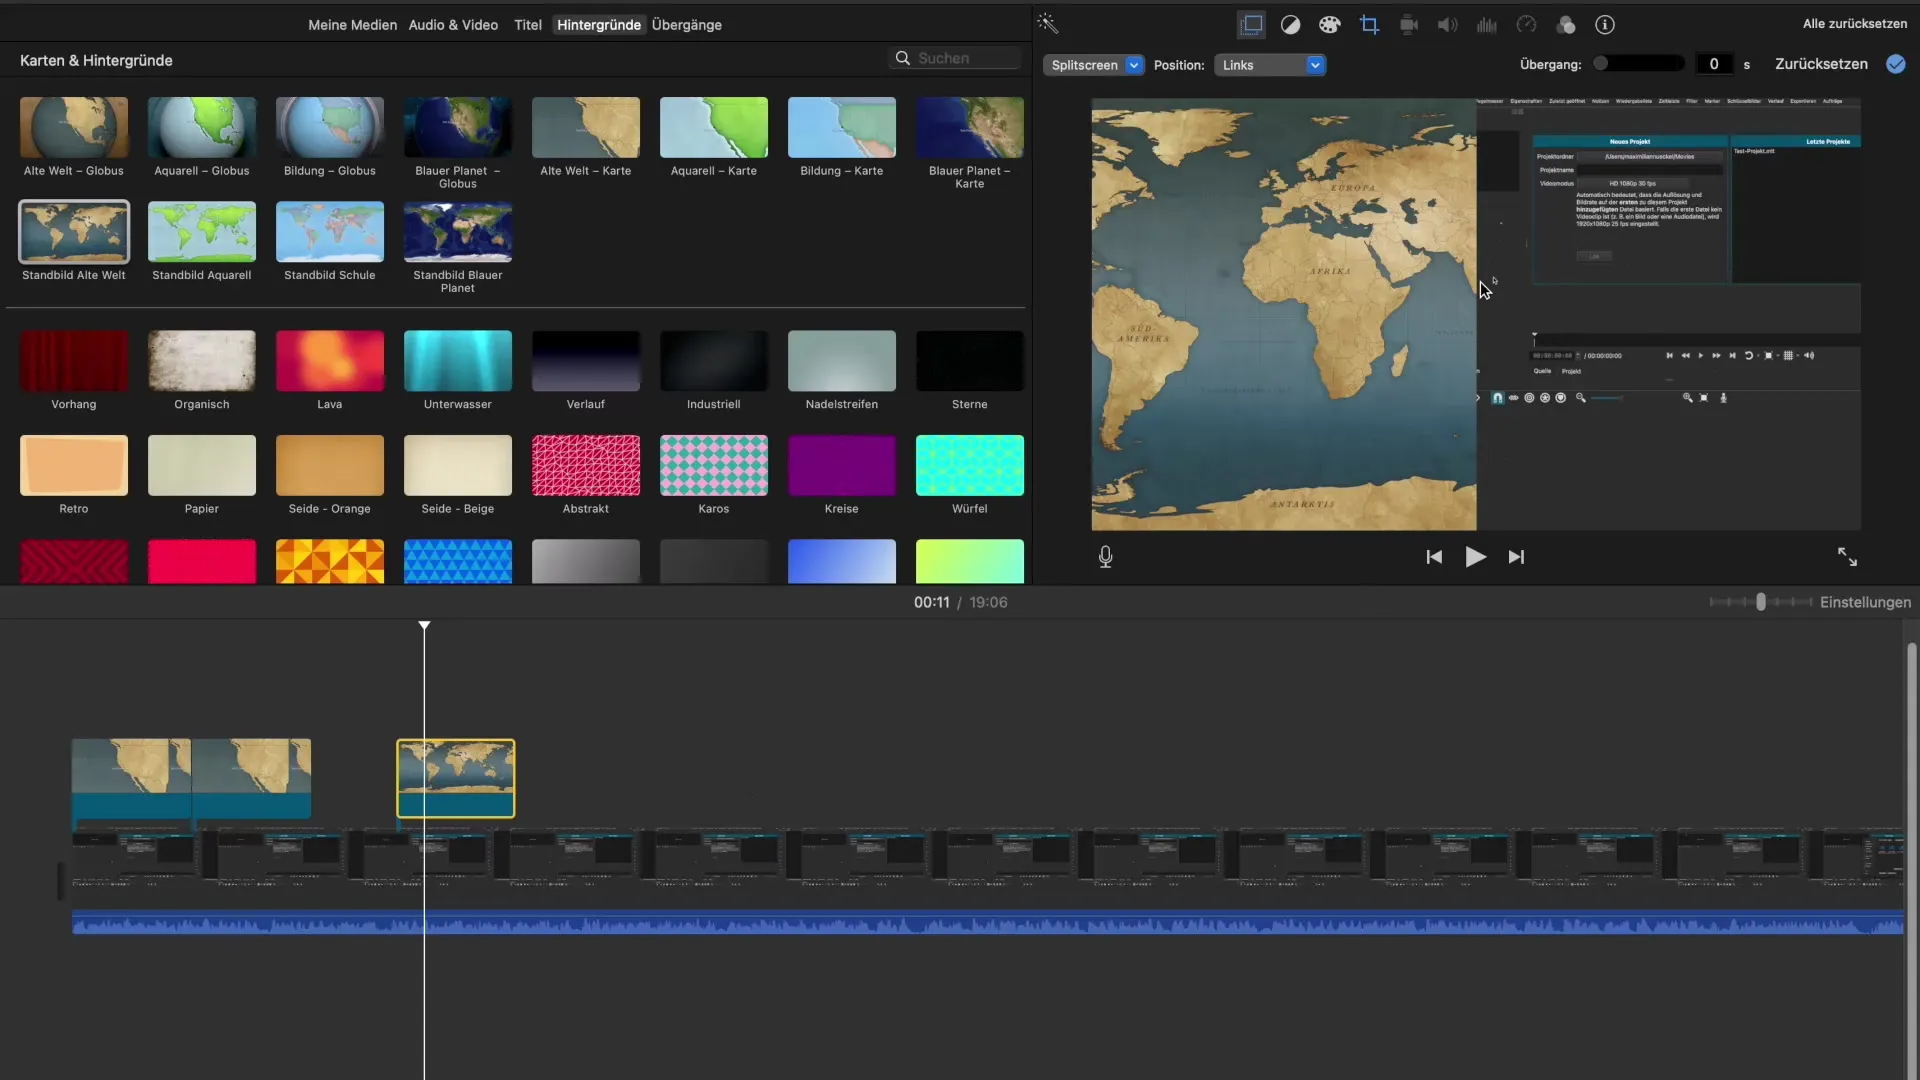This screenshot has height=1080, width=1920.
Task: Pick the Karos pattern background
Action: point(714,465)
